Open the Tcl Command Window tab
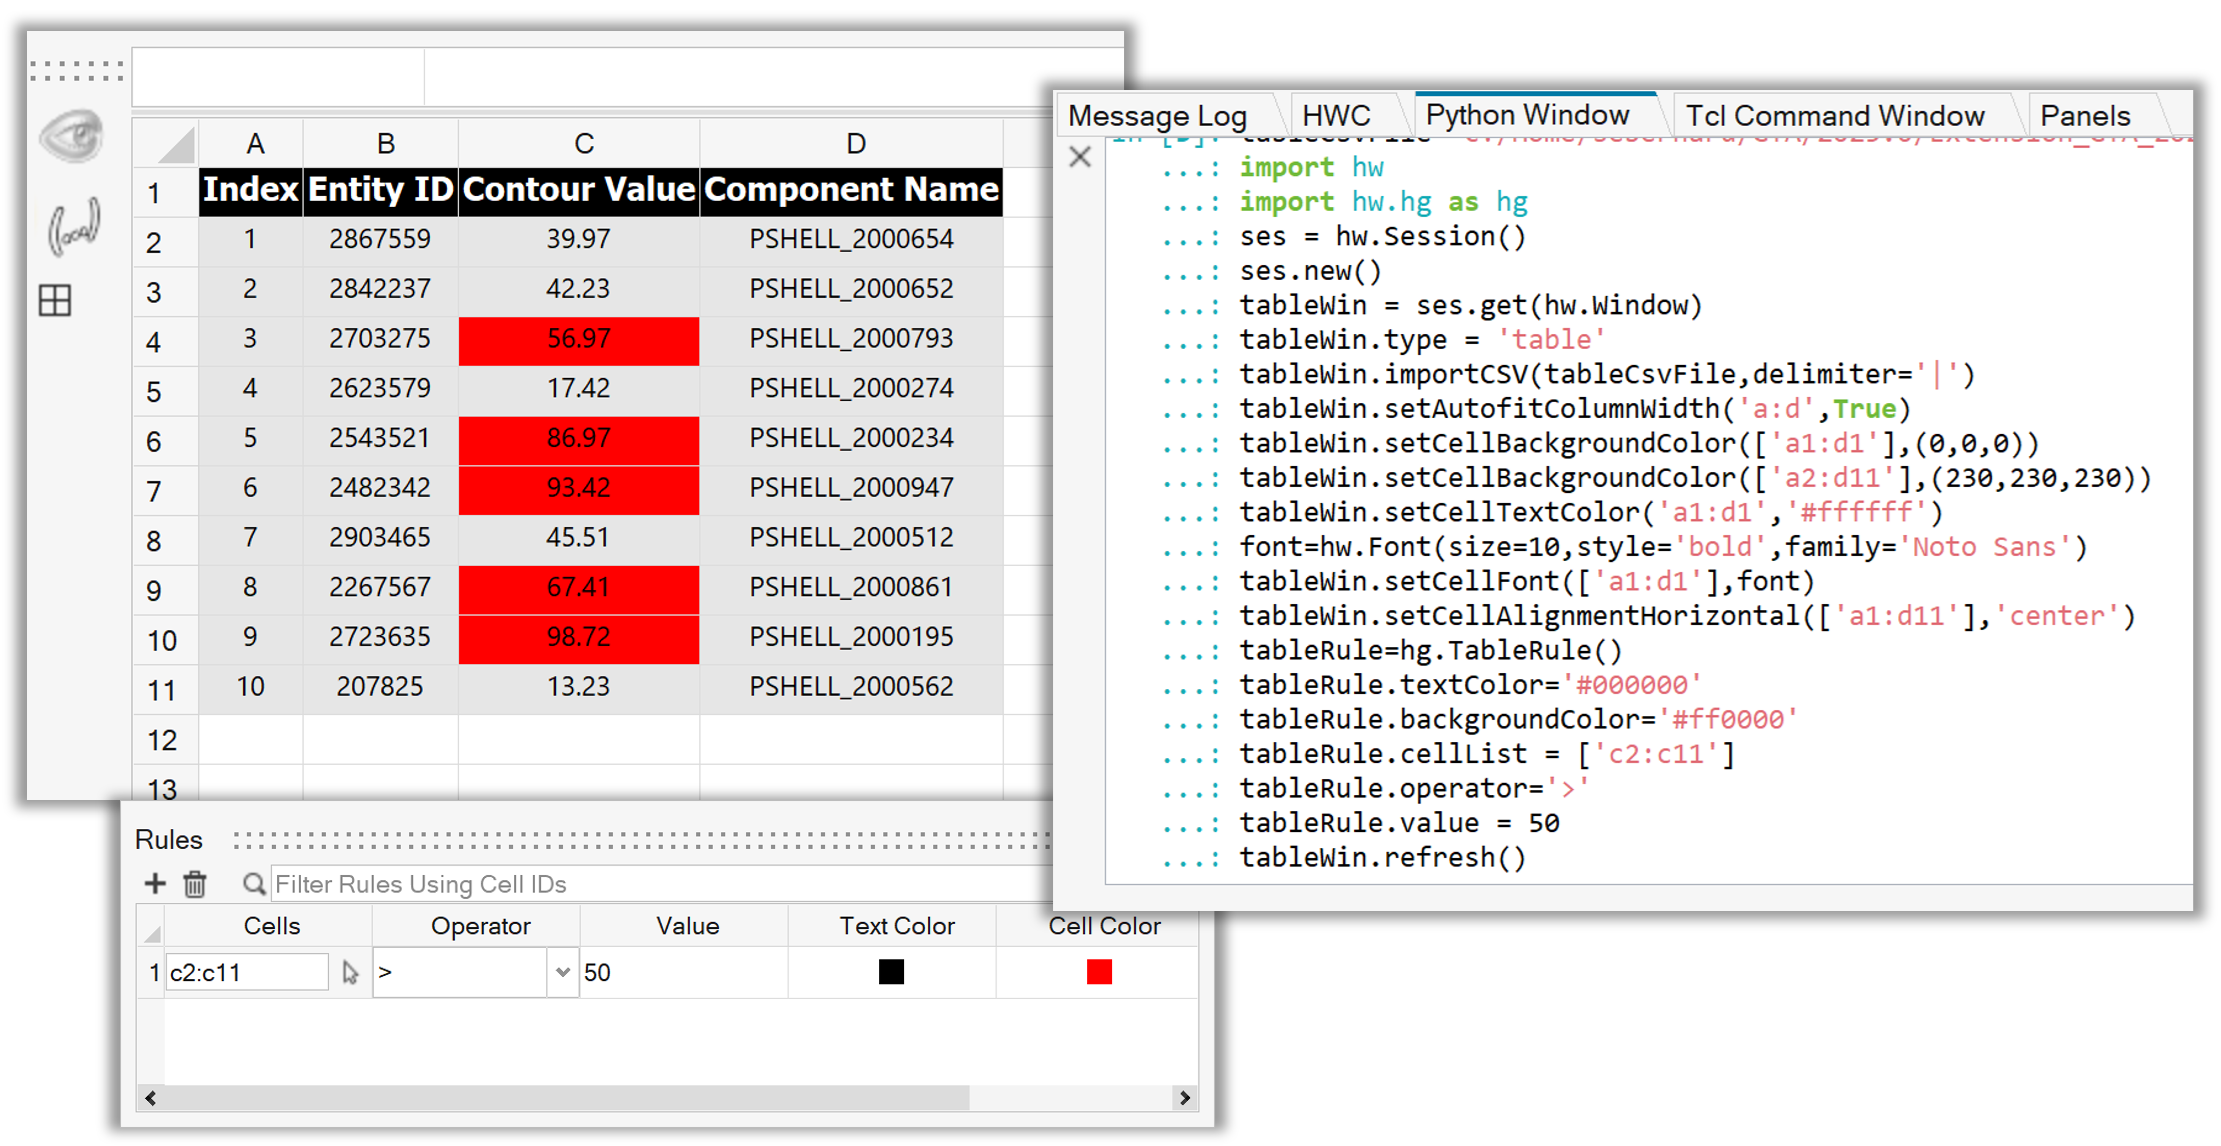The height and width of the screenshot is (1146, 2221). pyautogui.click(x=1834, y=116)
